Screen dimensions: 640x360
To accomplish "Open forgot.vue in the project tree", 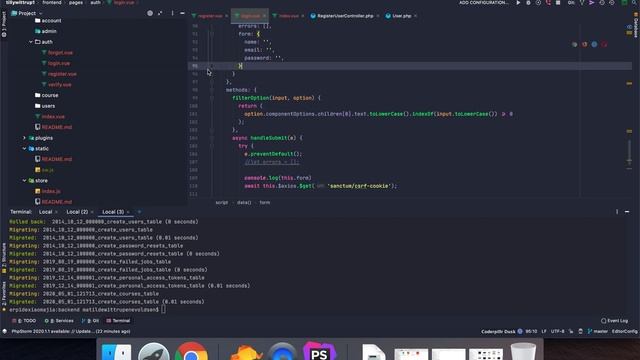I will click(x=60, y=53).
